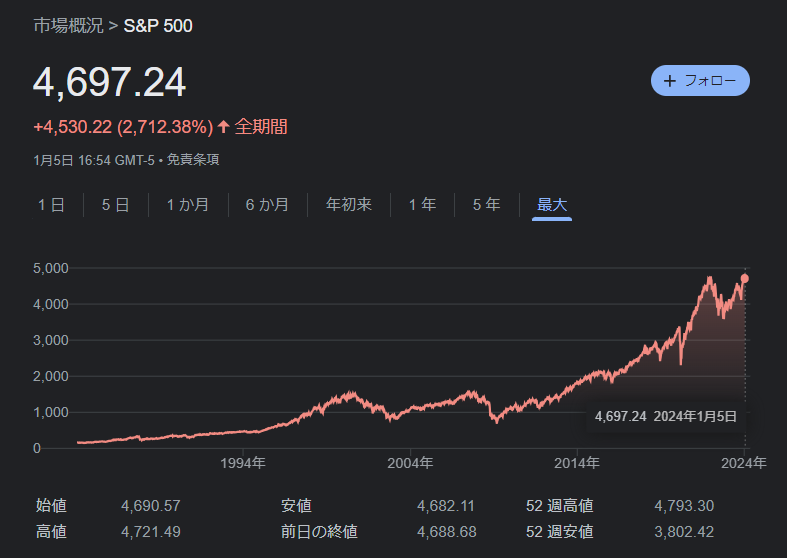Click the large 4,697.24 index price
787x558 pixels.
(x=110, y=83)
